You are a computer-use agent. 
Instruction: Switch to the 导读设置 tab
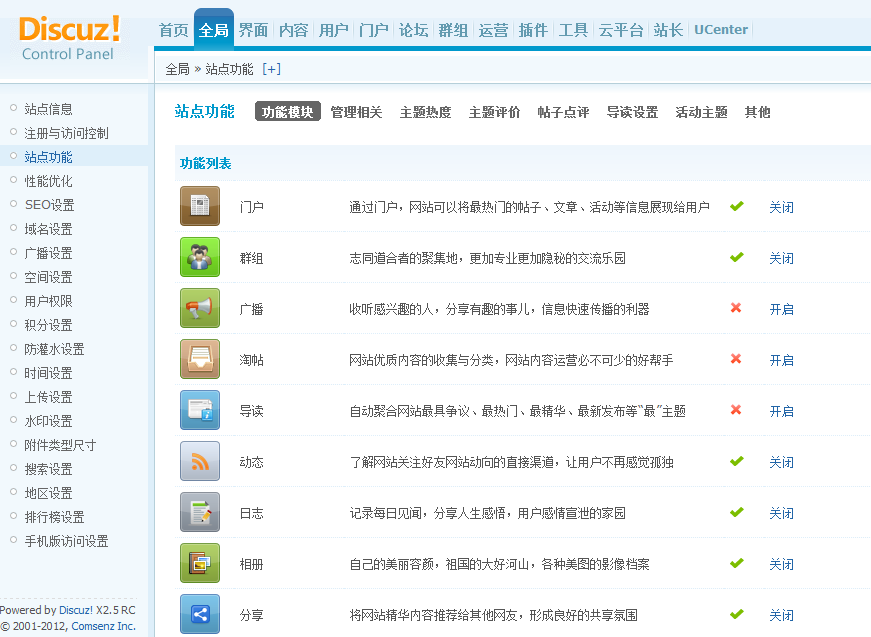coord(632,112)
